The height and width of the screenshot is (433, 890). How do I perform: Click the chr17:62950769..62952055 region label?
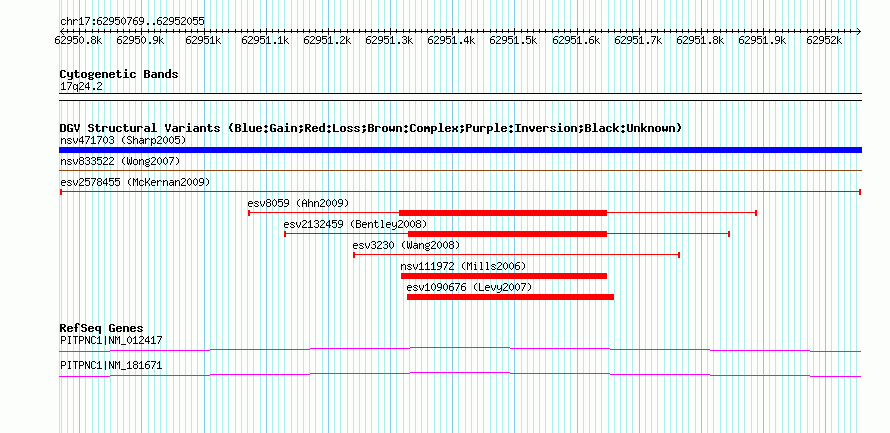[x=132, y=22]
